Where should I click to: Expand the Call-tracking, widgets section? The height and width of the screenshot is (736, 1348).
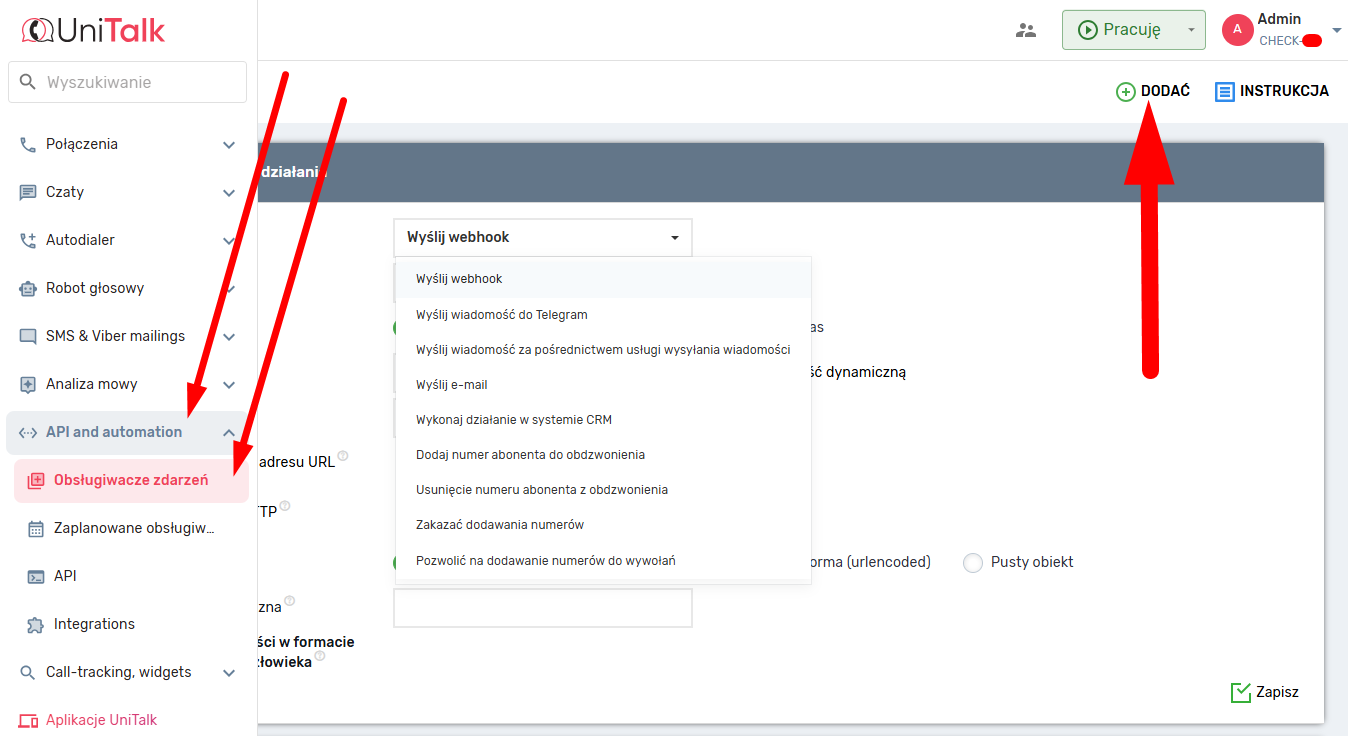(229, 673)
